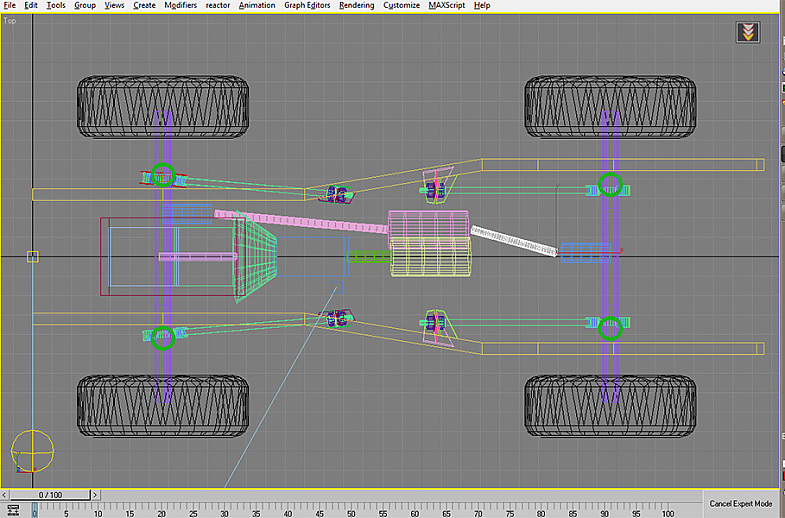Open the MAXScript menu
The height and width of the screenshot is (518, 785).
point(445,5)
